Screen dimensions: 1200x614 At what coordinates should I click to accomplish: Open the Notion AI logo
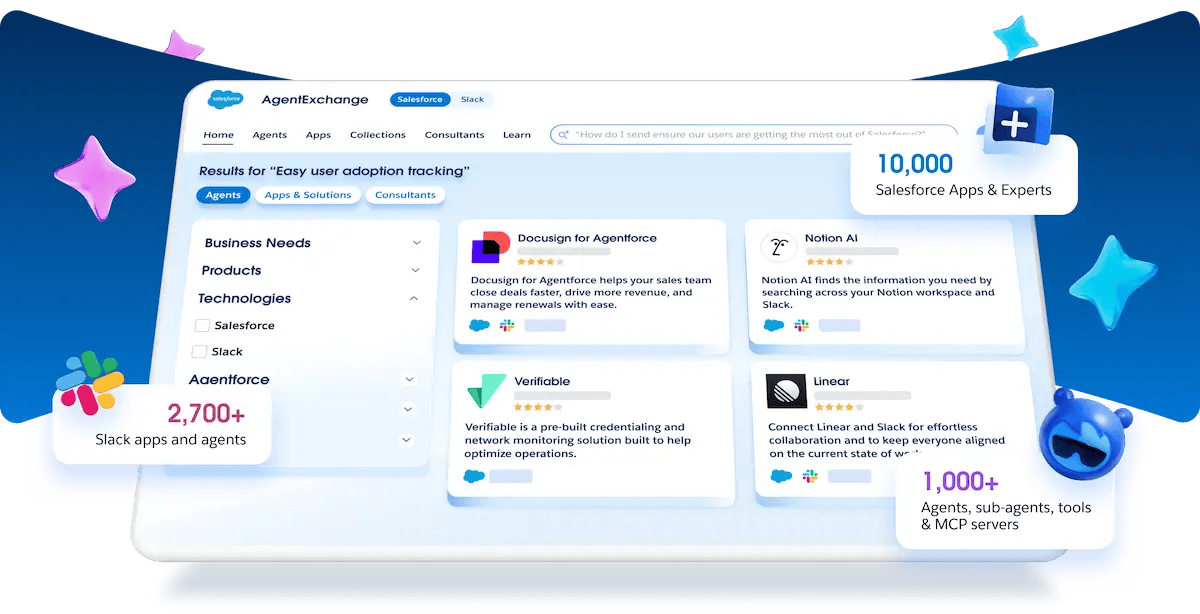pyautogui.click(x=778, y=247)
